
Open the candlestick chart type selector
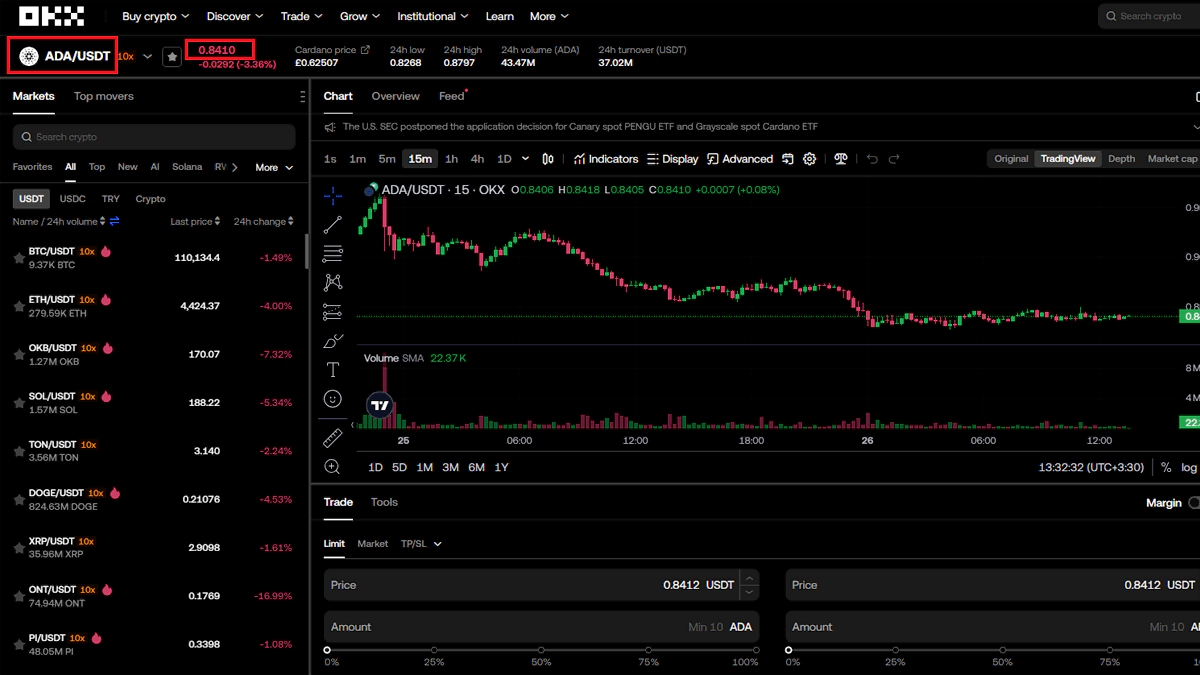click(x=548, y=159)
